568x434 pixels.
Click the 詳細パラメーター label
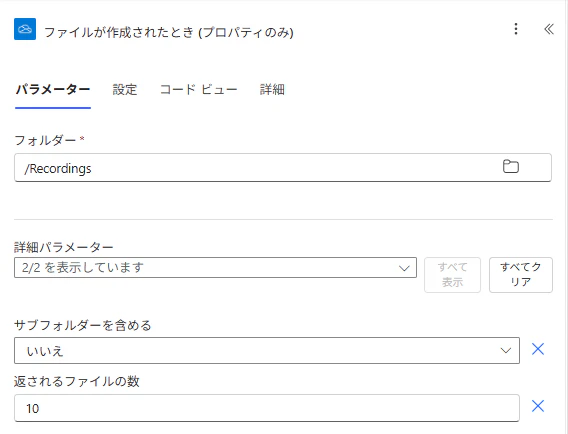click(64, 247)
